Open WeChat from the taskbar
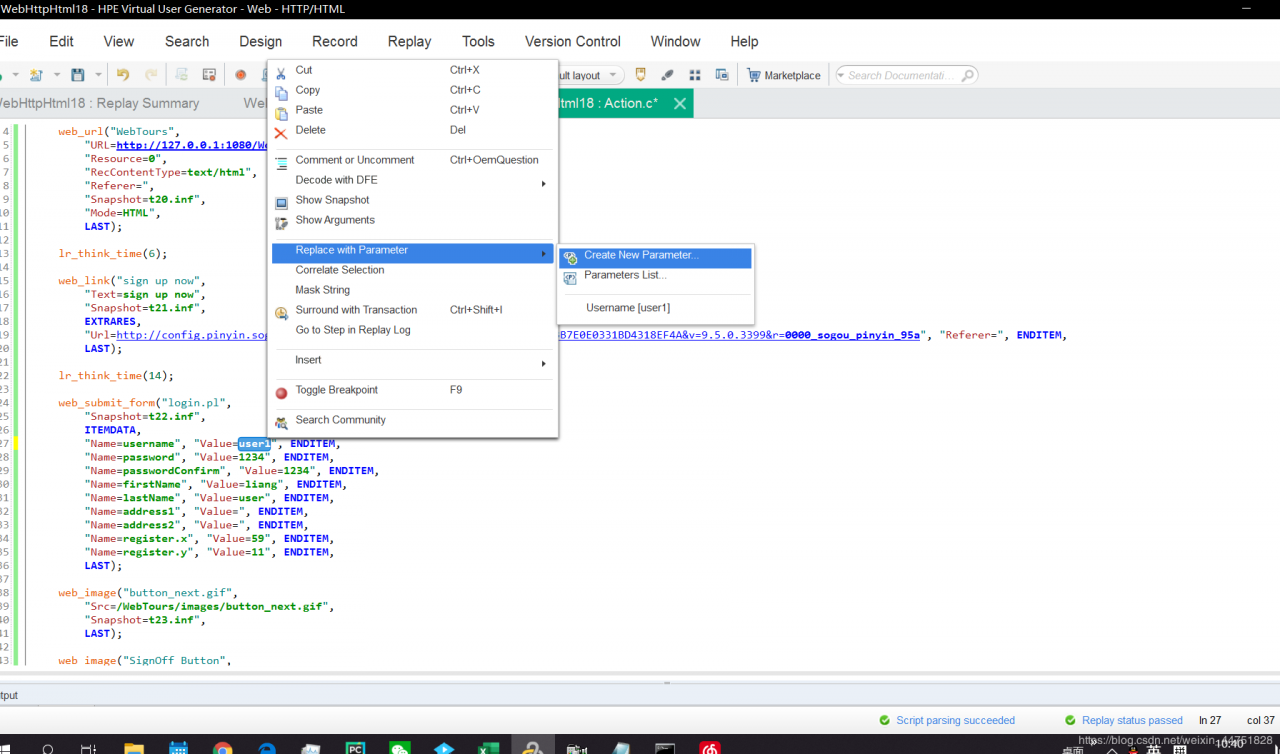The width and height of the screenshot is (1280, 754). pos(400,747)
